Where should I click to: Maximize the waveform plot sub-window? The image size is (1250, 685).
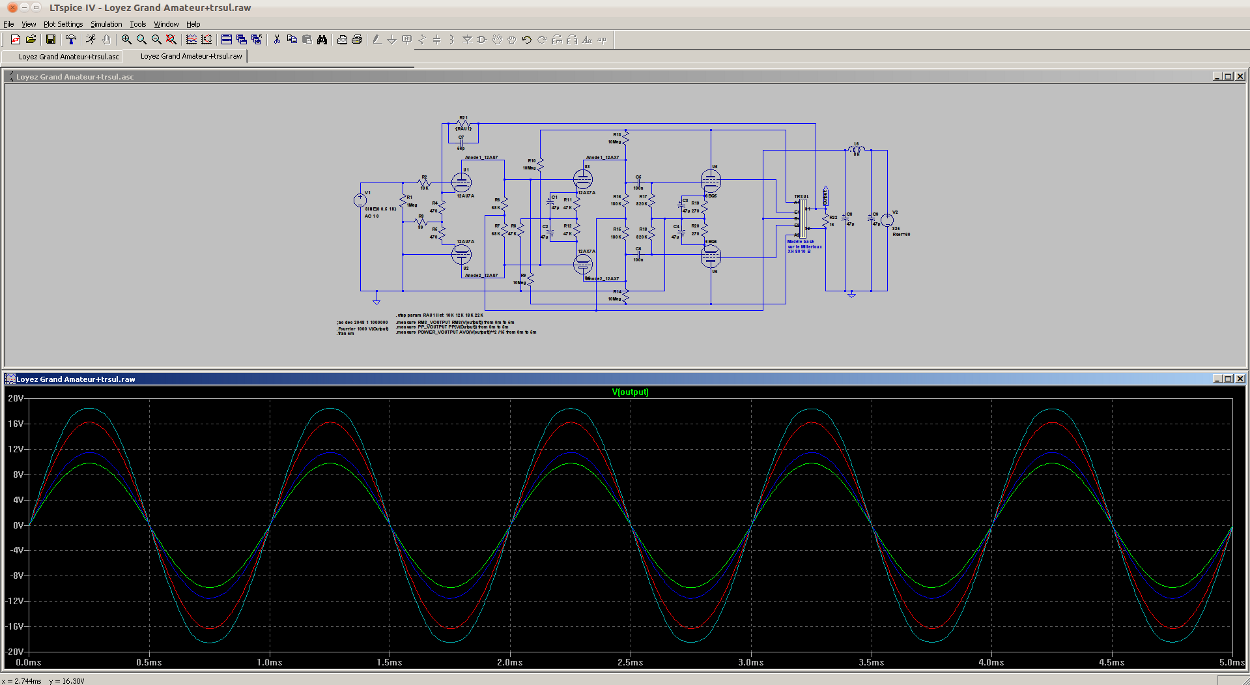click(1228, 379)
